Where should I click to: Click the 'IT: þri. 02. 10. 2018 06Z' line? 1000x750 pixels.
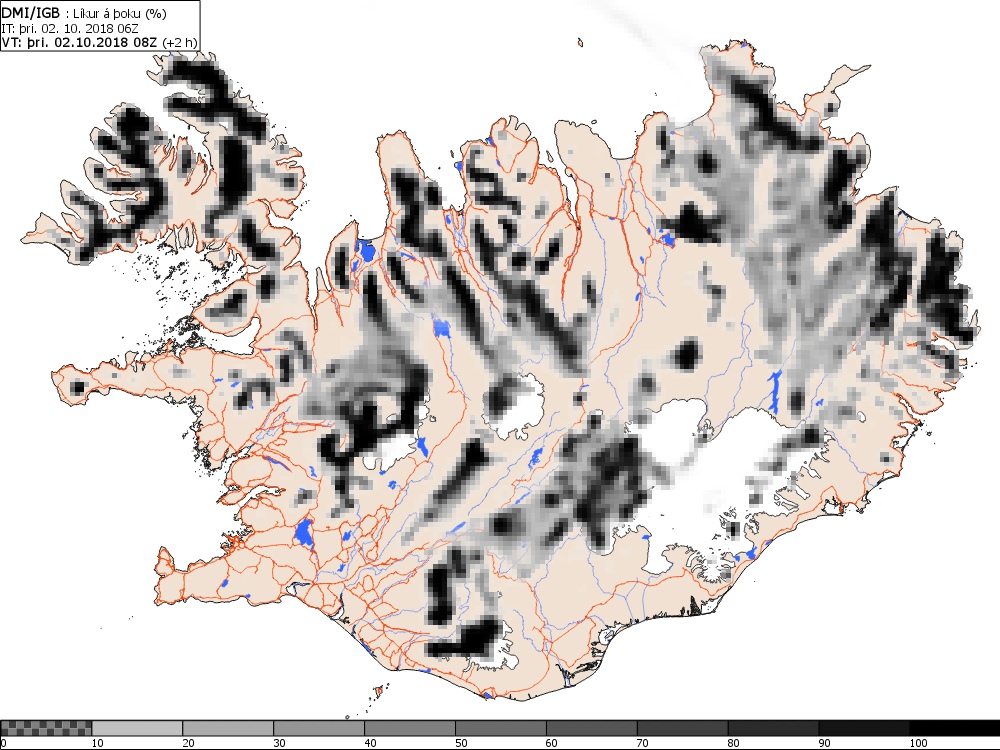[70, 29]
